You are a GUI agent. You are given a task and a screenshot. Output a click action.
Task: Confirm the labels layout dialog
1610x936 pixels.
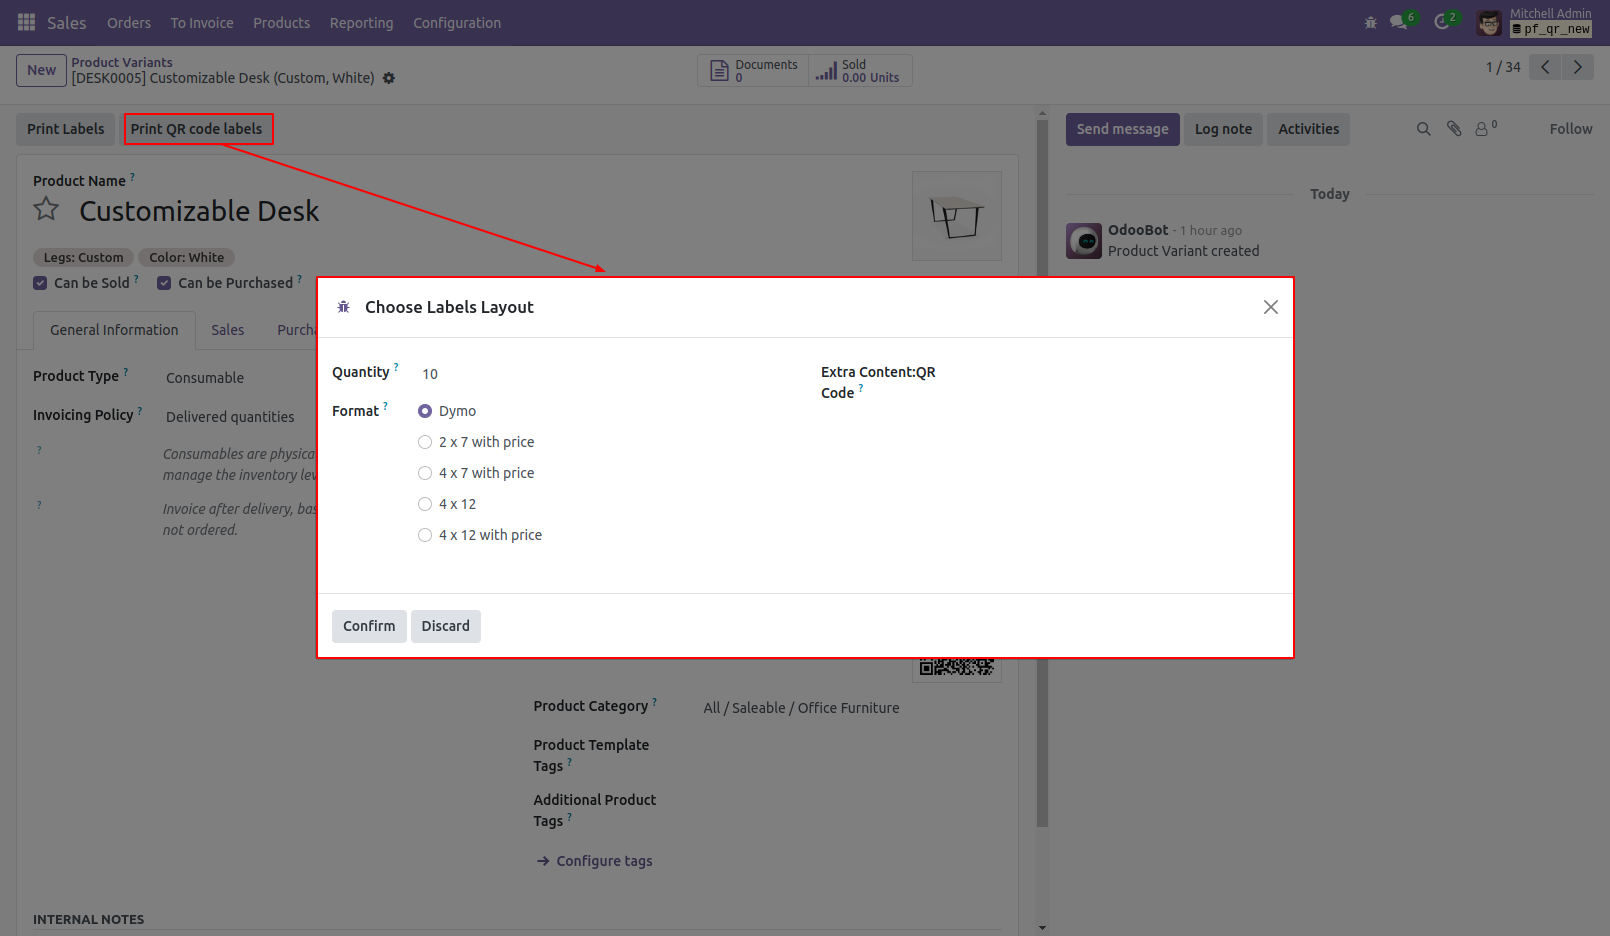click(368, 625)
